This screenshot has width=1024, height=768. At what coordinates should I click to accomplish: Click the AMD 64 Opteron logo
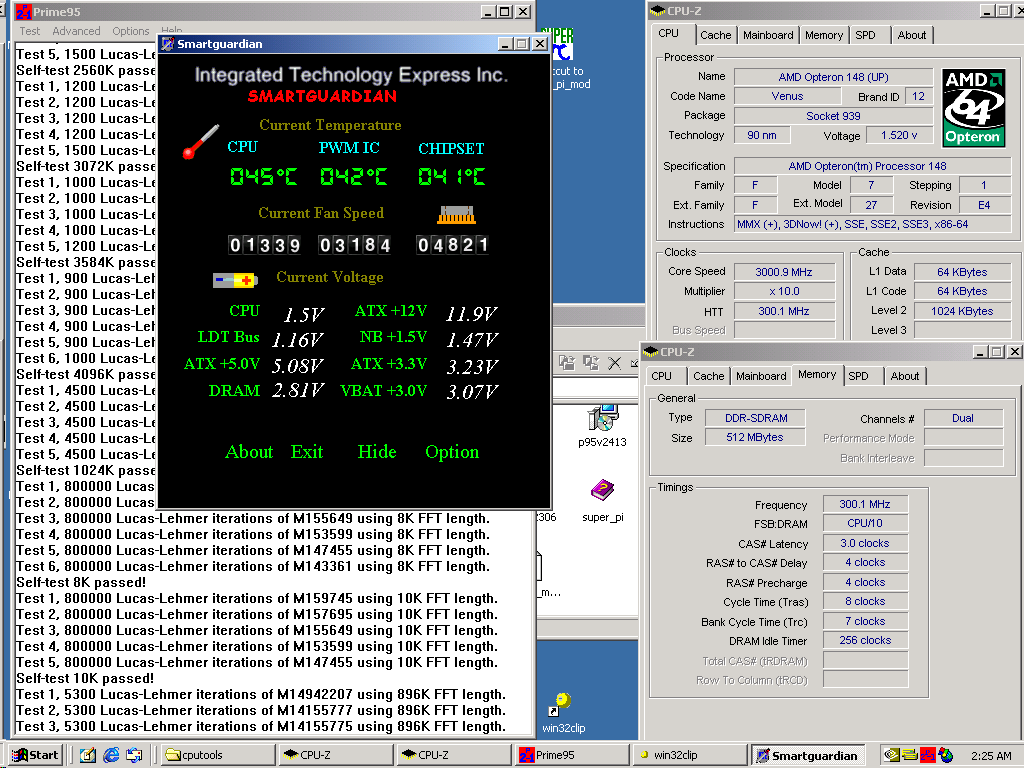pyautogui.click(x=973, y=108)
